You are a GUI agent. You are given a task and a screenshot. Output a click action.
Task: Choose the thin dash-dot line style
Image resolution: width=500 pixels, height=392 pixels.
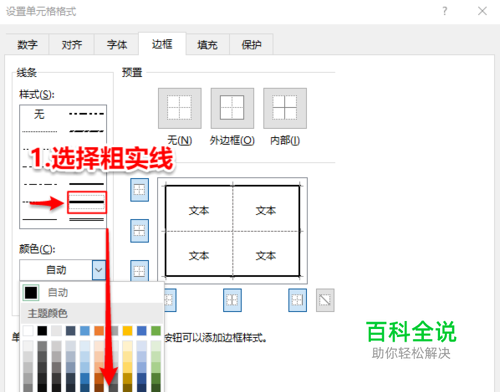click(x=41, y=184)
